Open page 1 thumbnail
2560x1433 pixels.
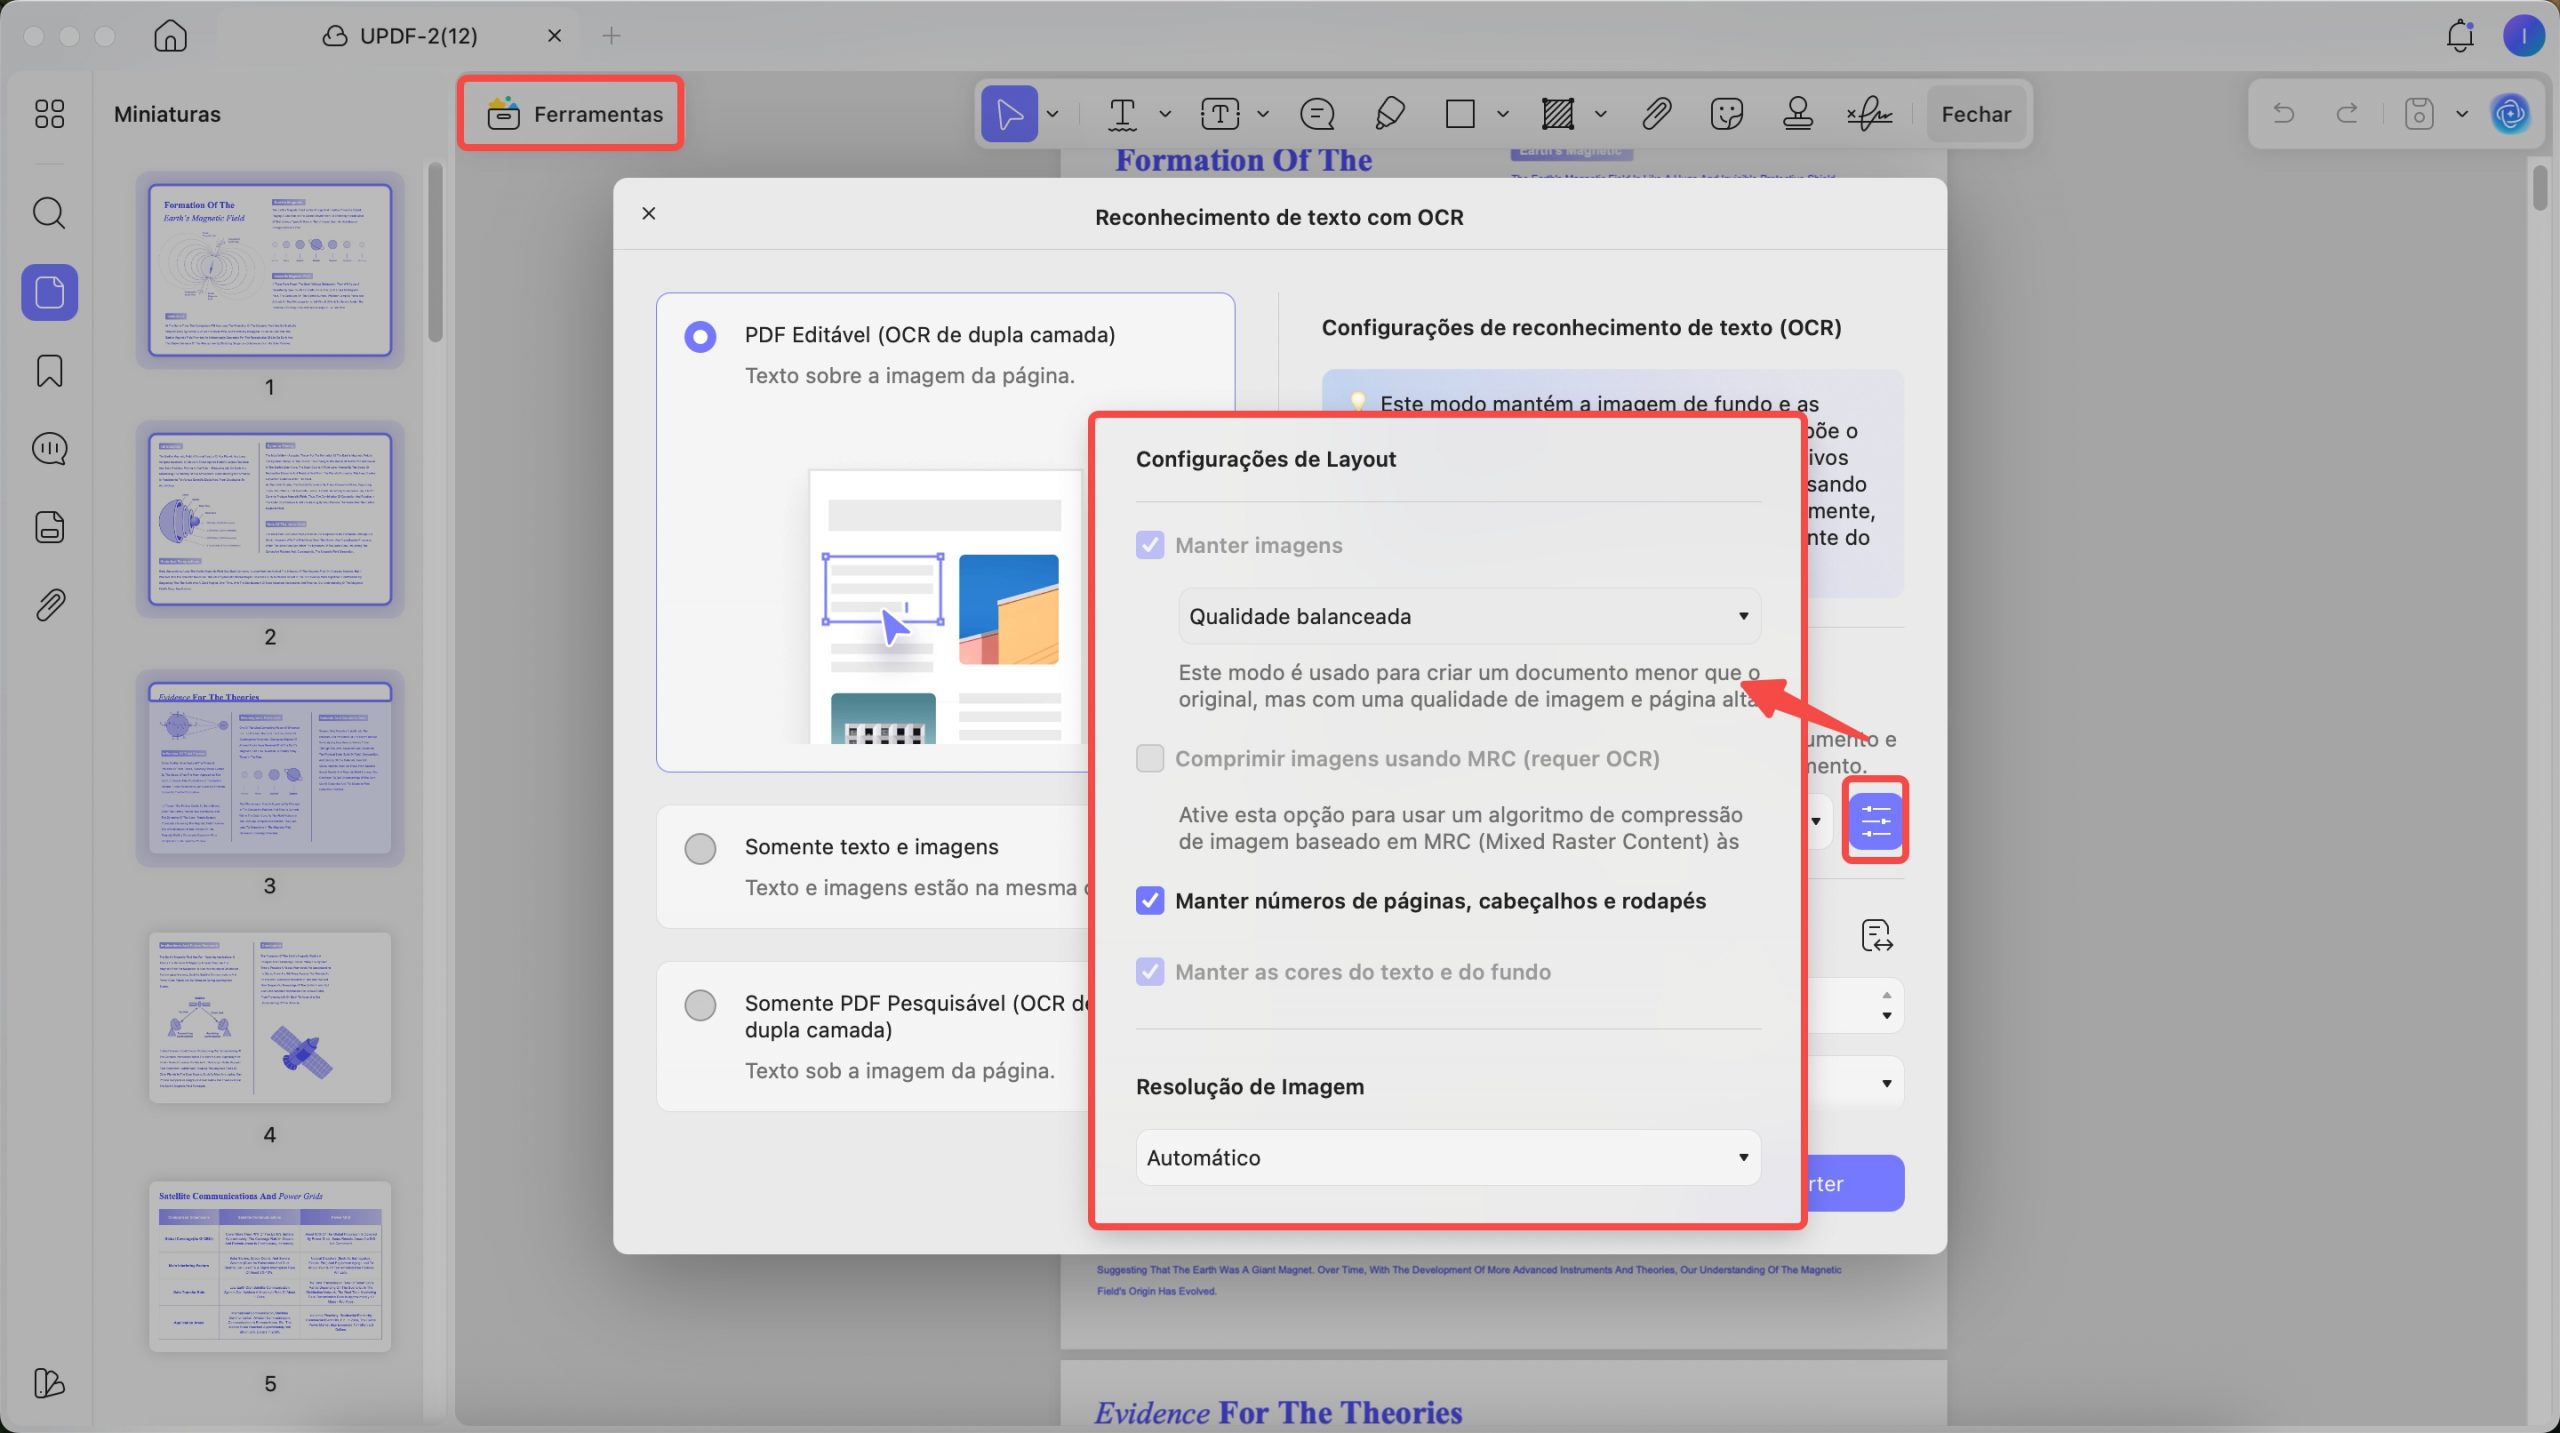[270, 270]
